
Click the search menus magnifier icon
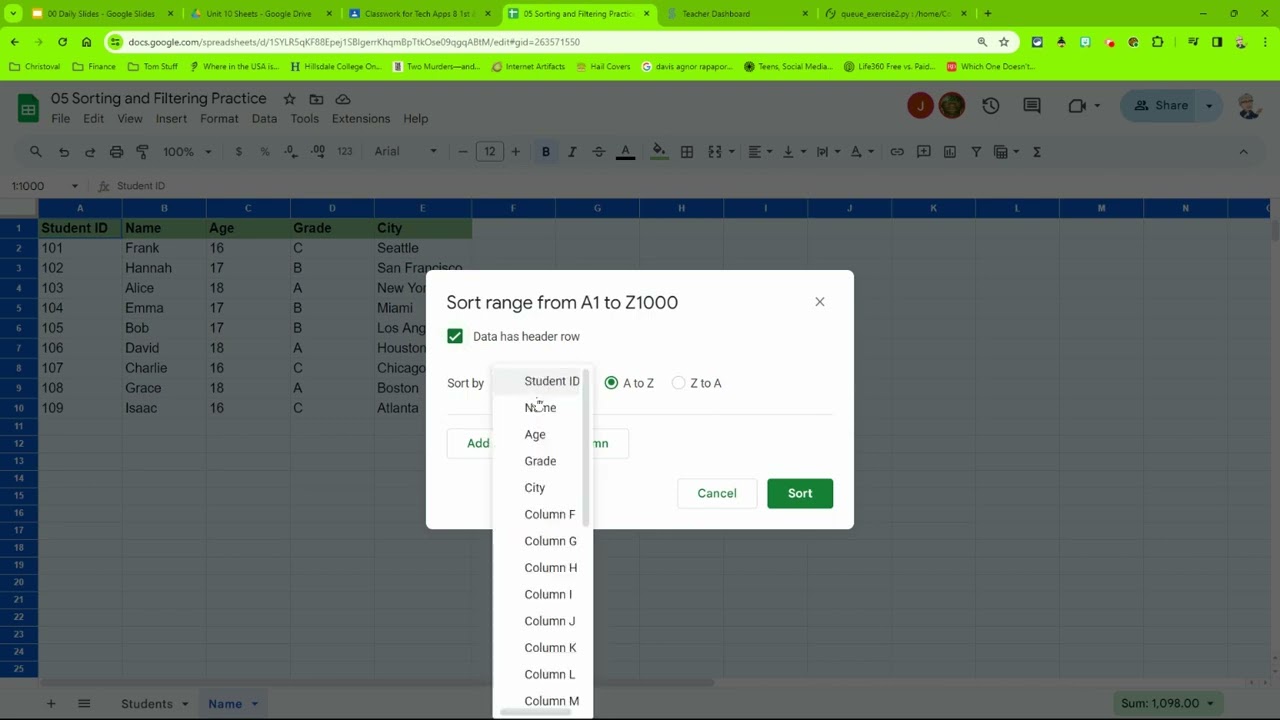point(36,152)
